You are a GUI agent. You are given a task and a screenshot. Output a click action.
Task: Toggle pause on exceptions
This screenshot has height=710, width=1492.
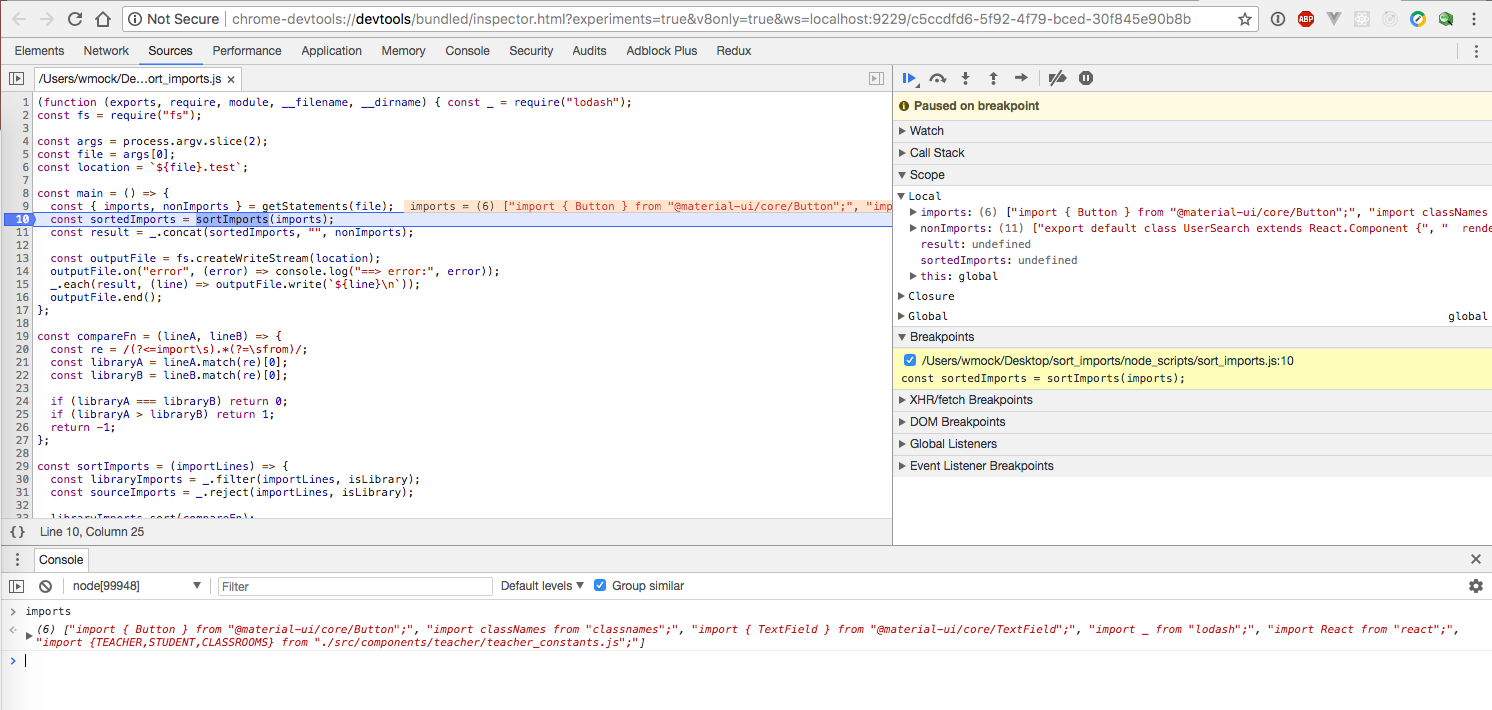(x=1086, y=78)
